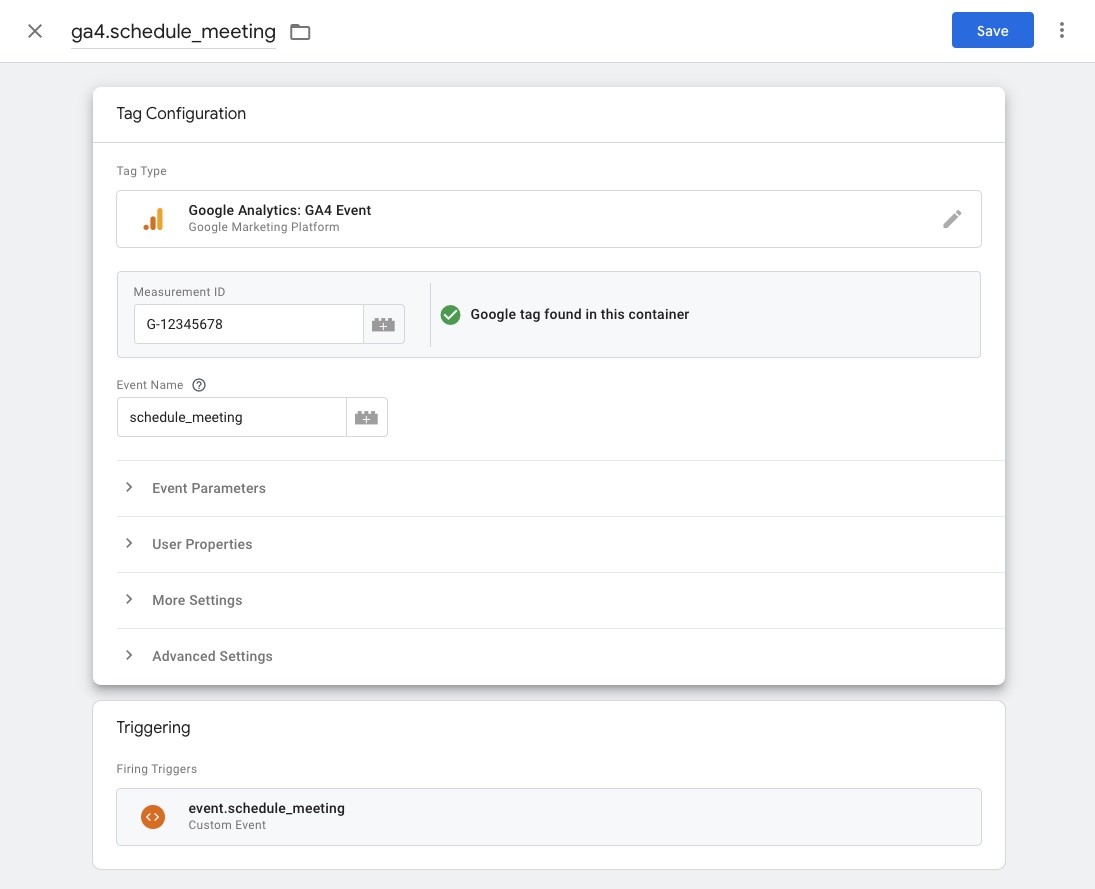1095x889 pixels.
Task: Close the tag editor with X icon
Action: click(35, 31)
